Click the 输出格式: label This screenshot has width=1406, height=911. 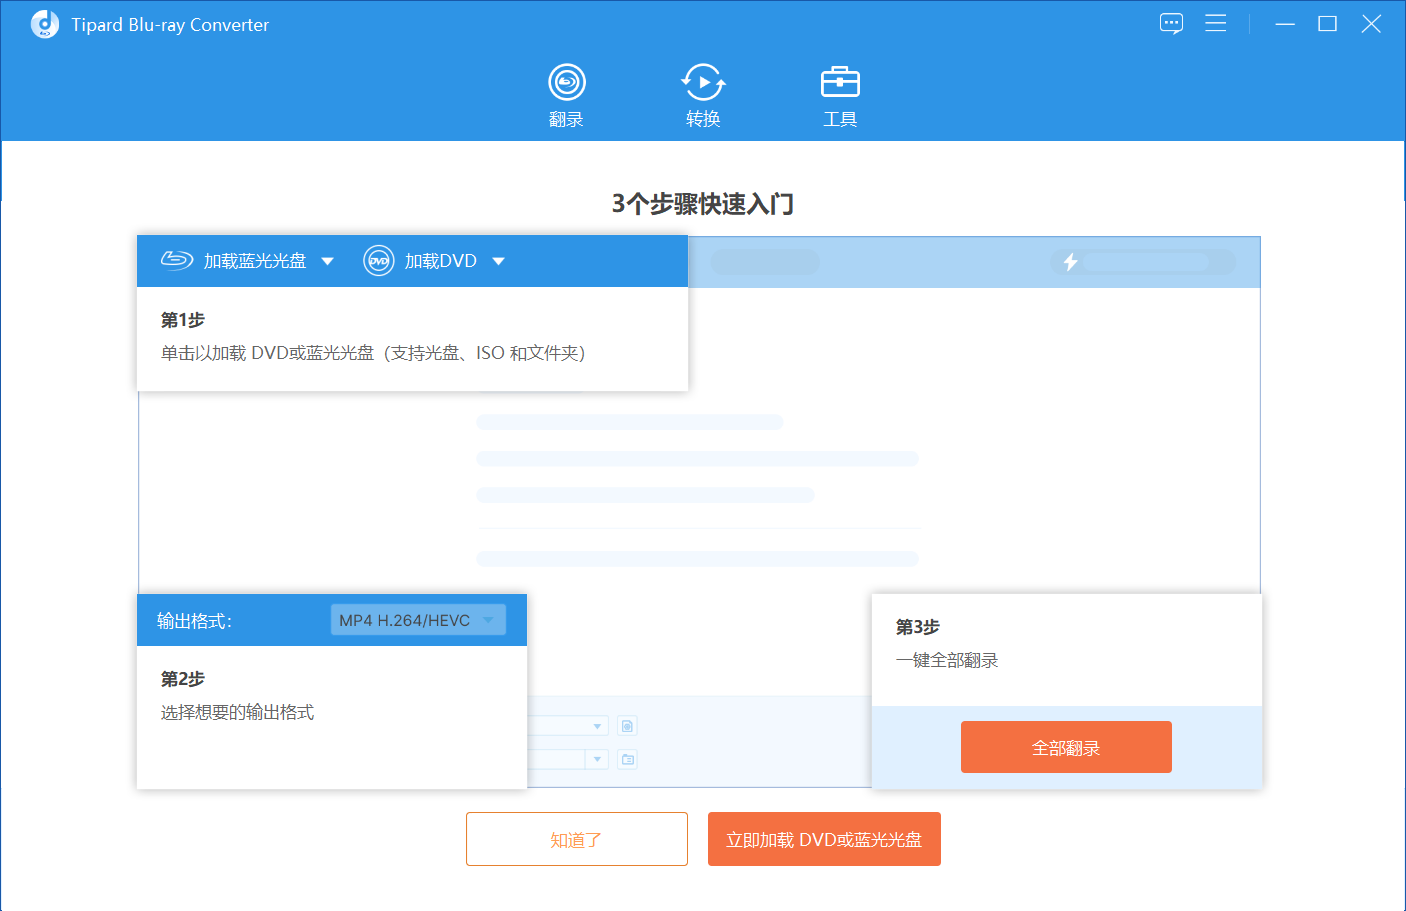pos(194,621)
